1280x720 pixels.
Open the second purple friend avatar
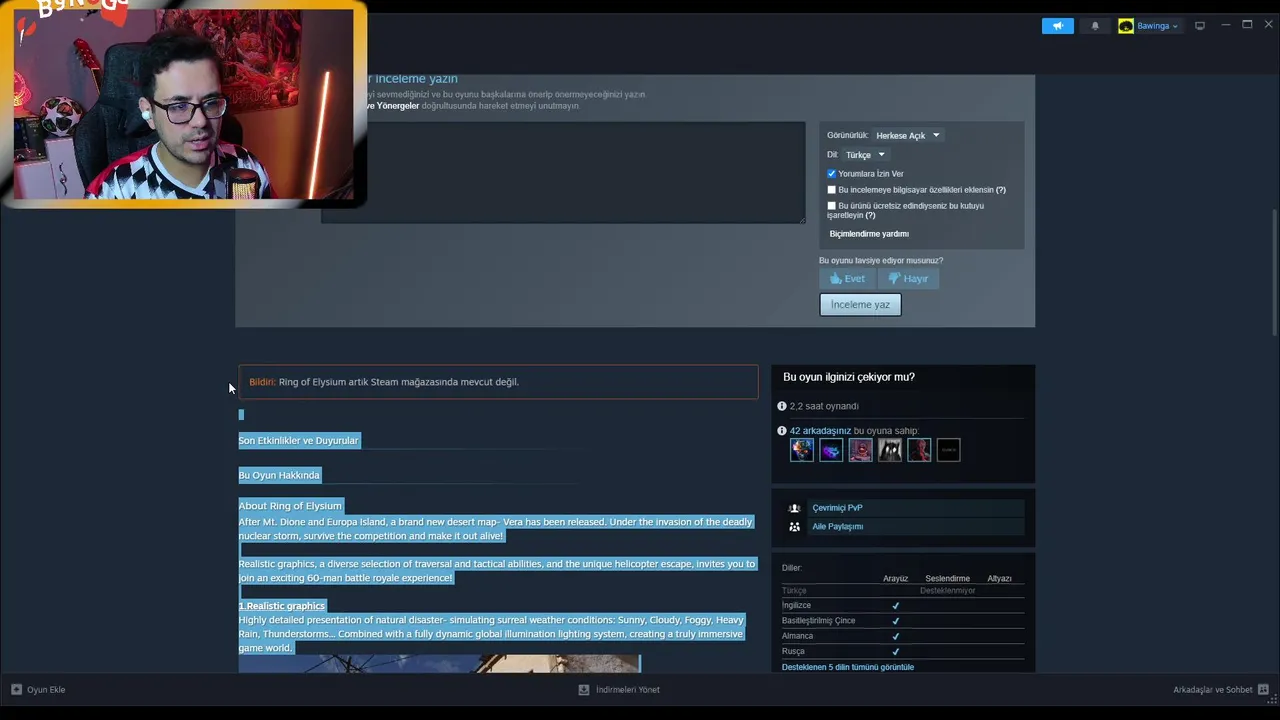point(831,450)
